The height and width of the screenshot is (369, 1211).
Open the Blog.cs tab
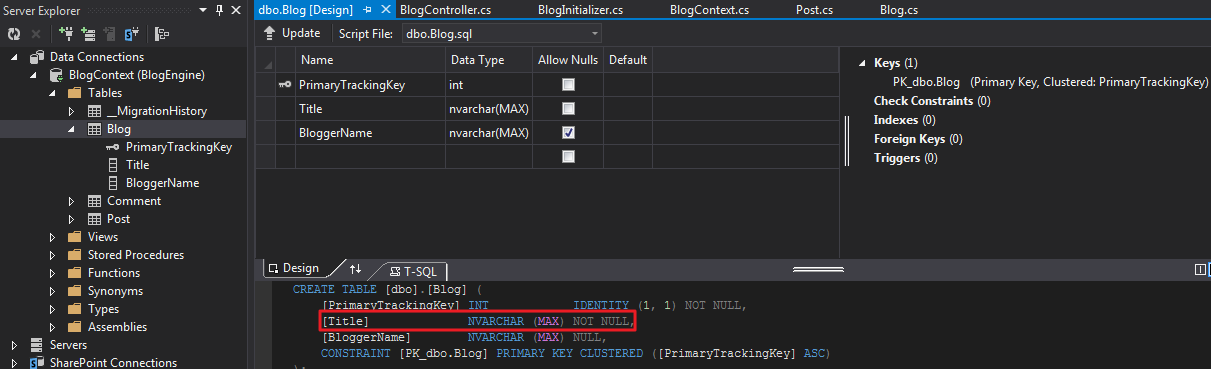pos(899,10)
